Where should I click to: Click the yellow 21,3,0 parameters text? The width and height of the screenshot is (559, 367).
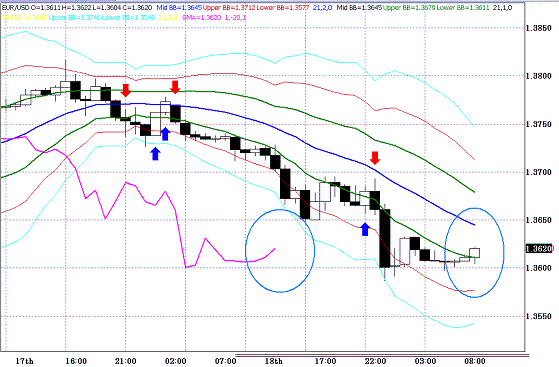(168, 17)
